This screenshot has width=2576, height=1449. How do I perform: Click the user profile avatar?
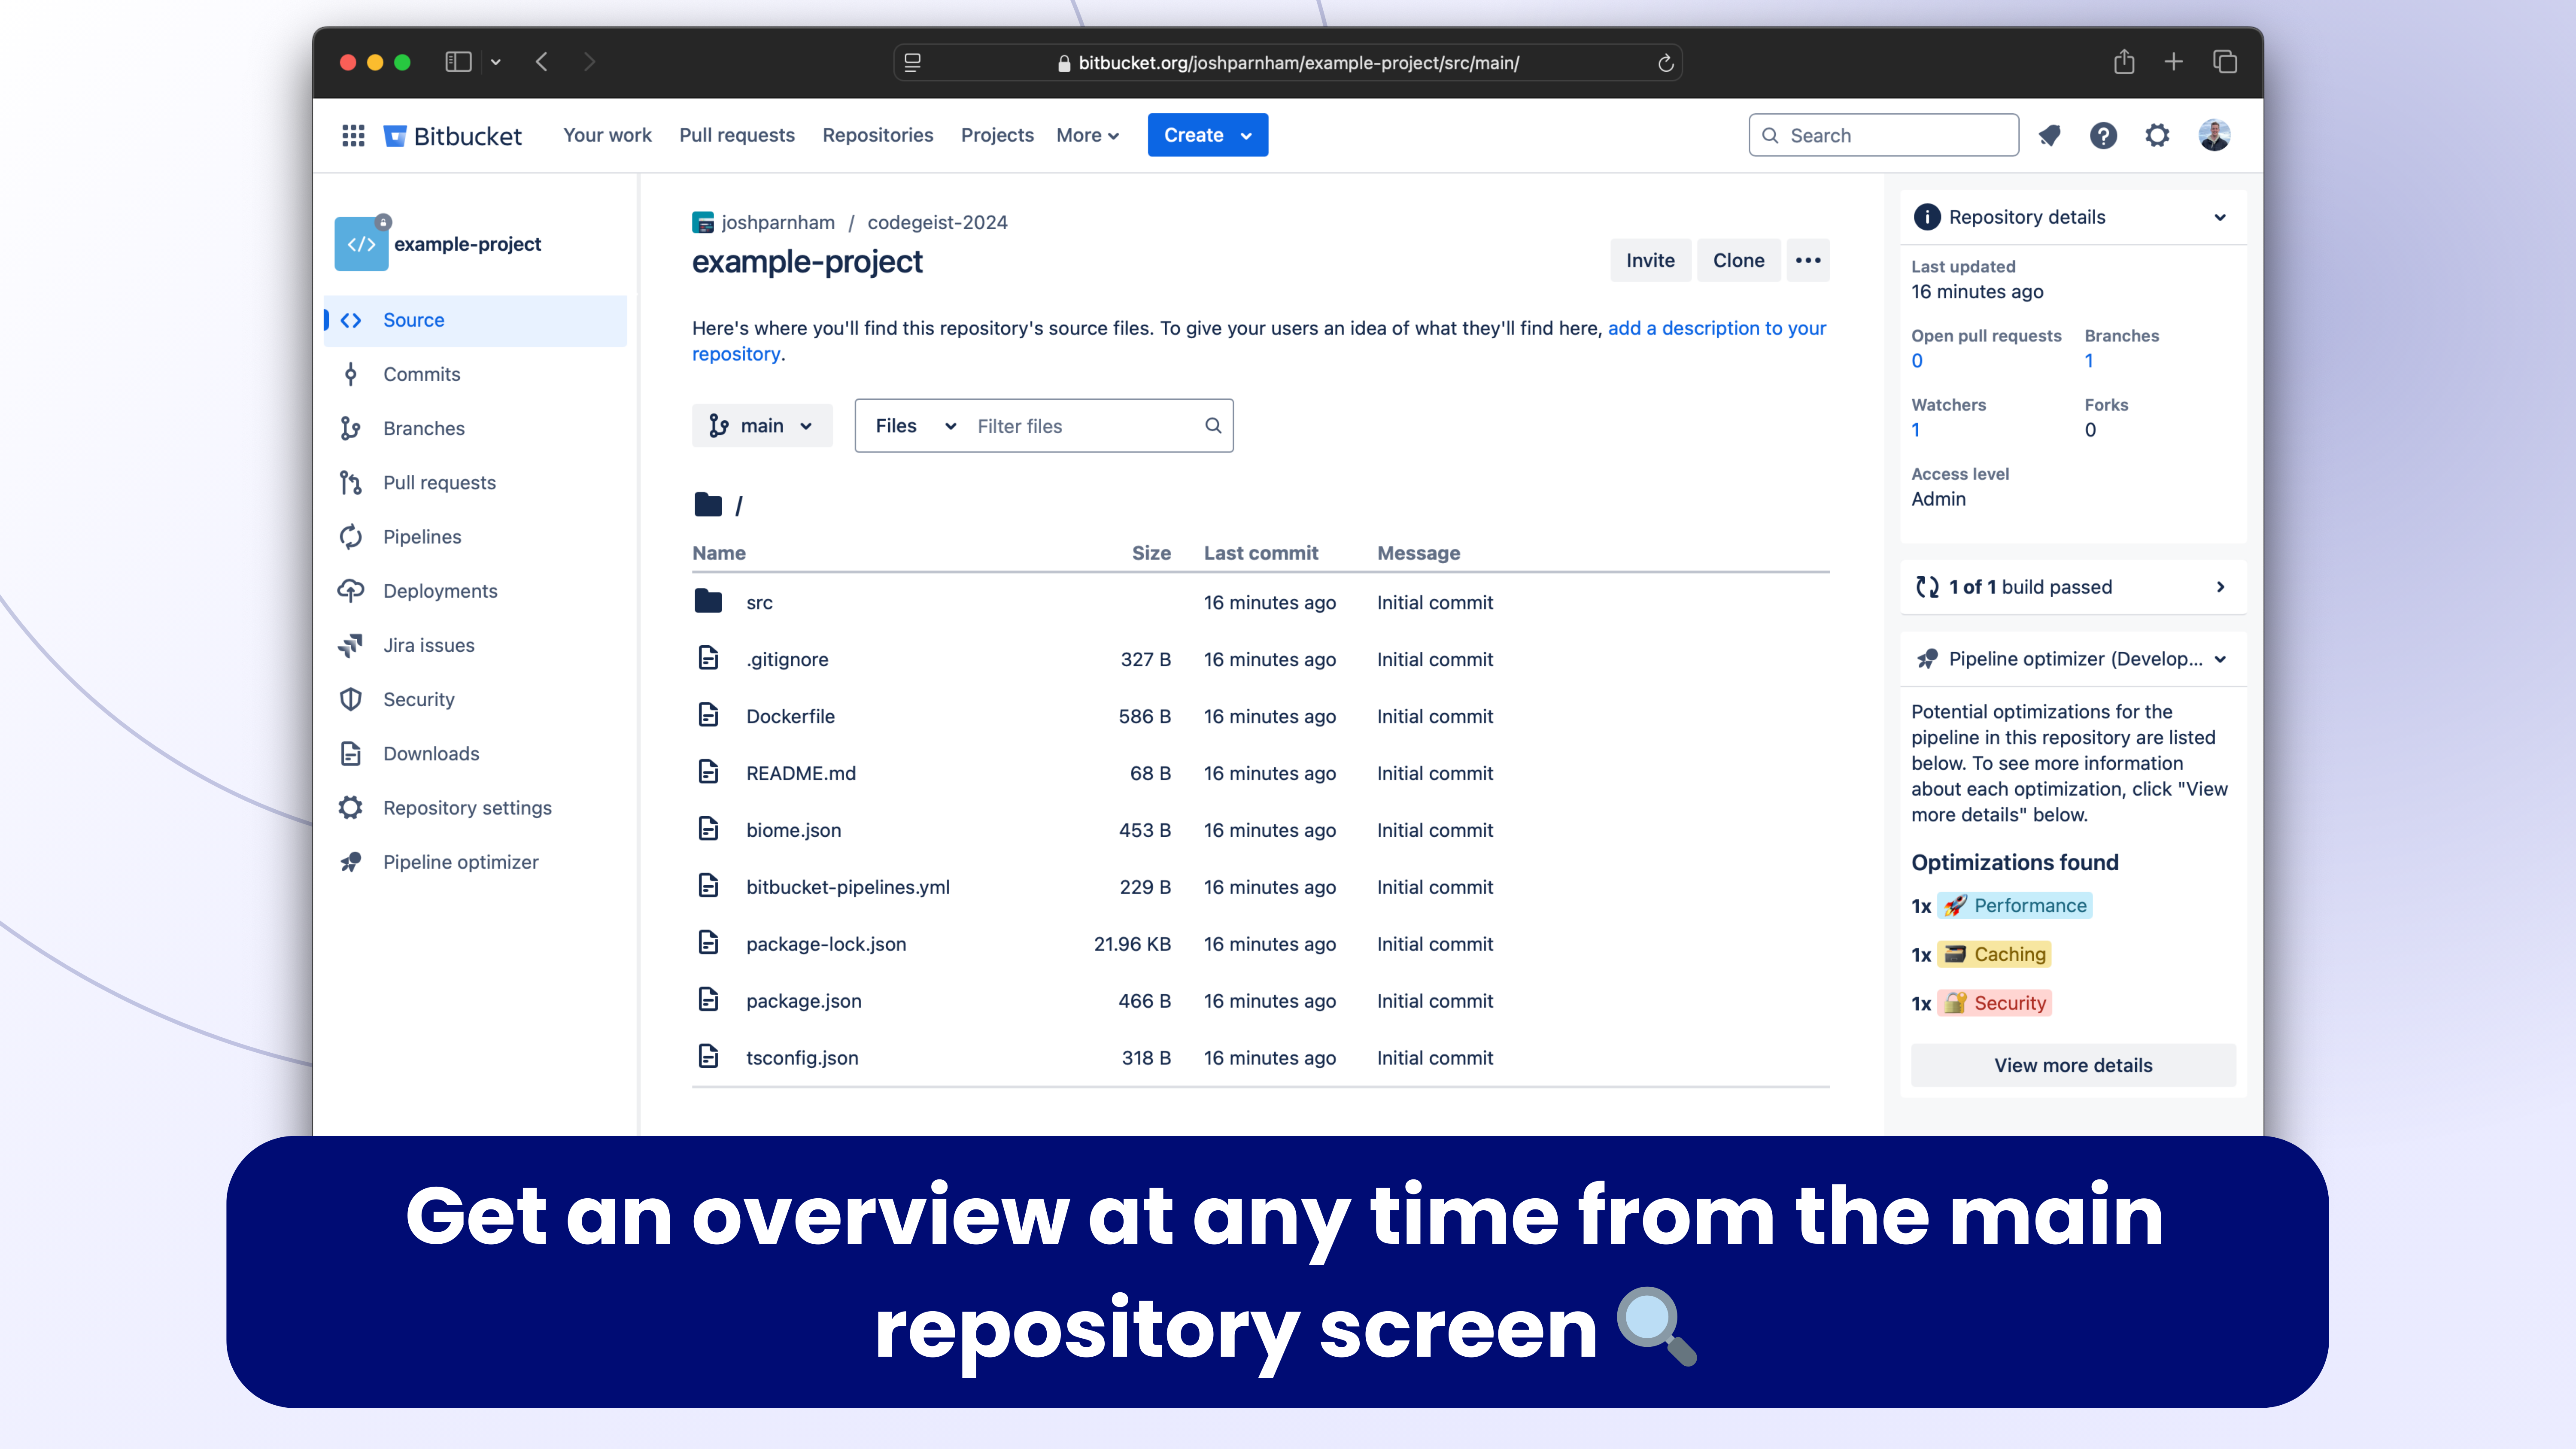pos(2214,135)
